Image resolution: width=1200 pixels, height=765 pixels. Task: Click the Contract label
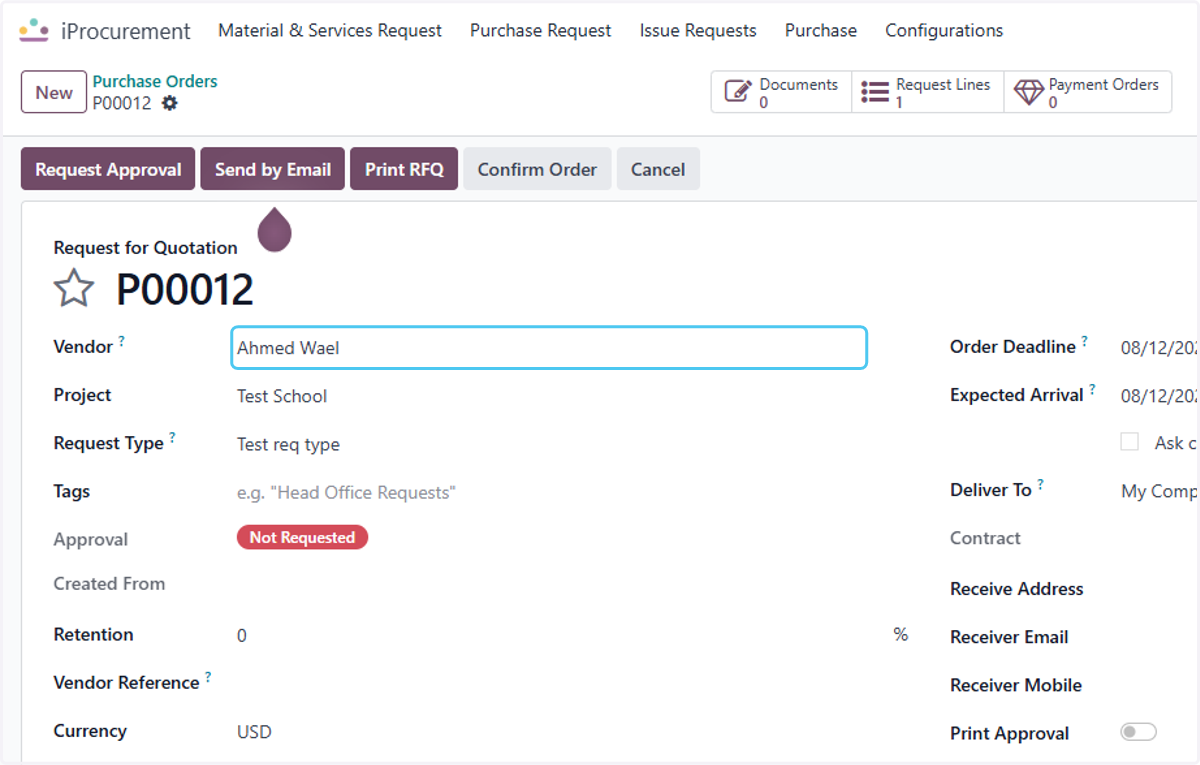[x=985, y=538]
